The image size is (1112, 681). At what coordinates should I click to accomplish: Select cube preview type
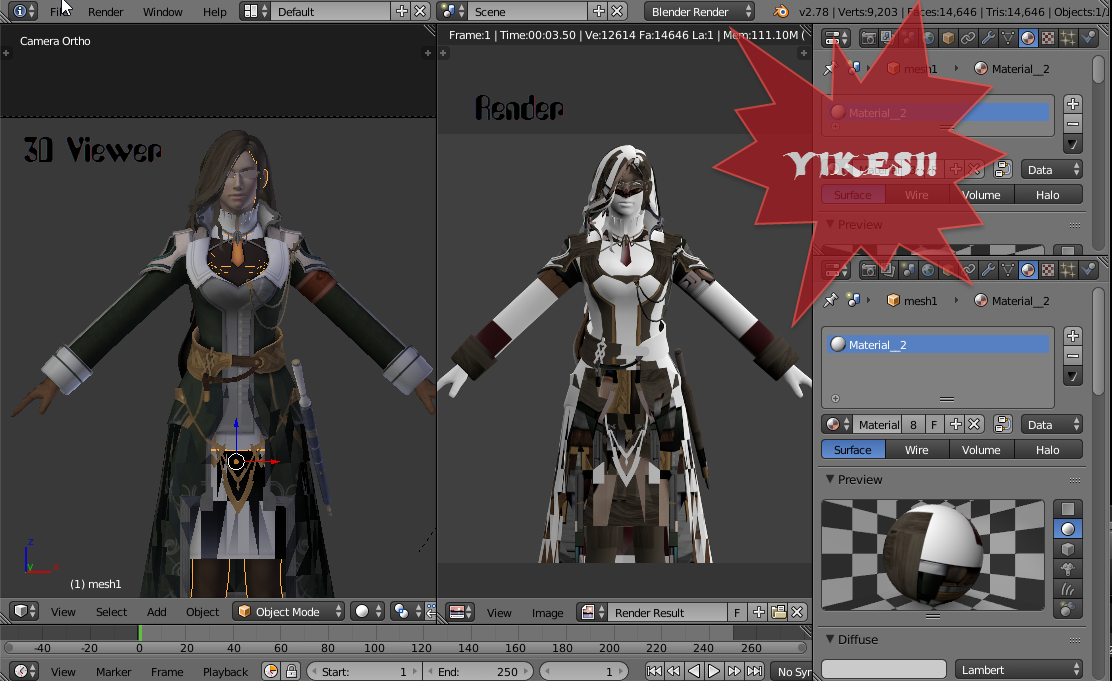click(1067, 549)
